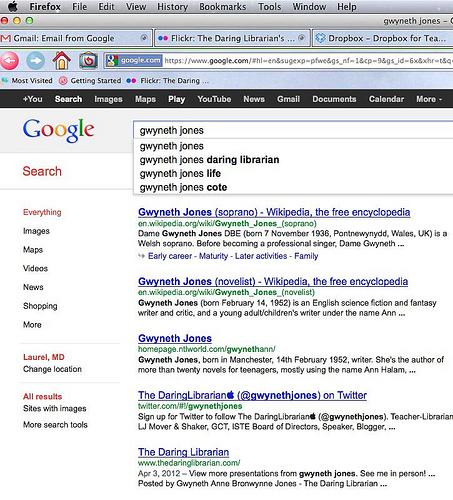The height and width of the screenshot is (500, 453).
Task: Click Images in the Google bar
Action: click(x=108, y=99)
